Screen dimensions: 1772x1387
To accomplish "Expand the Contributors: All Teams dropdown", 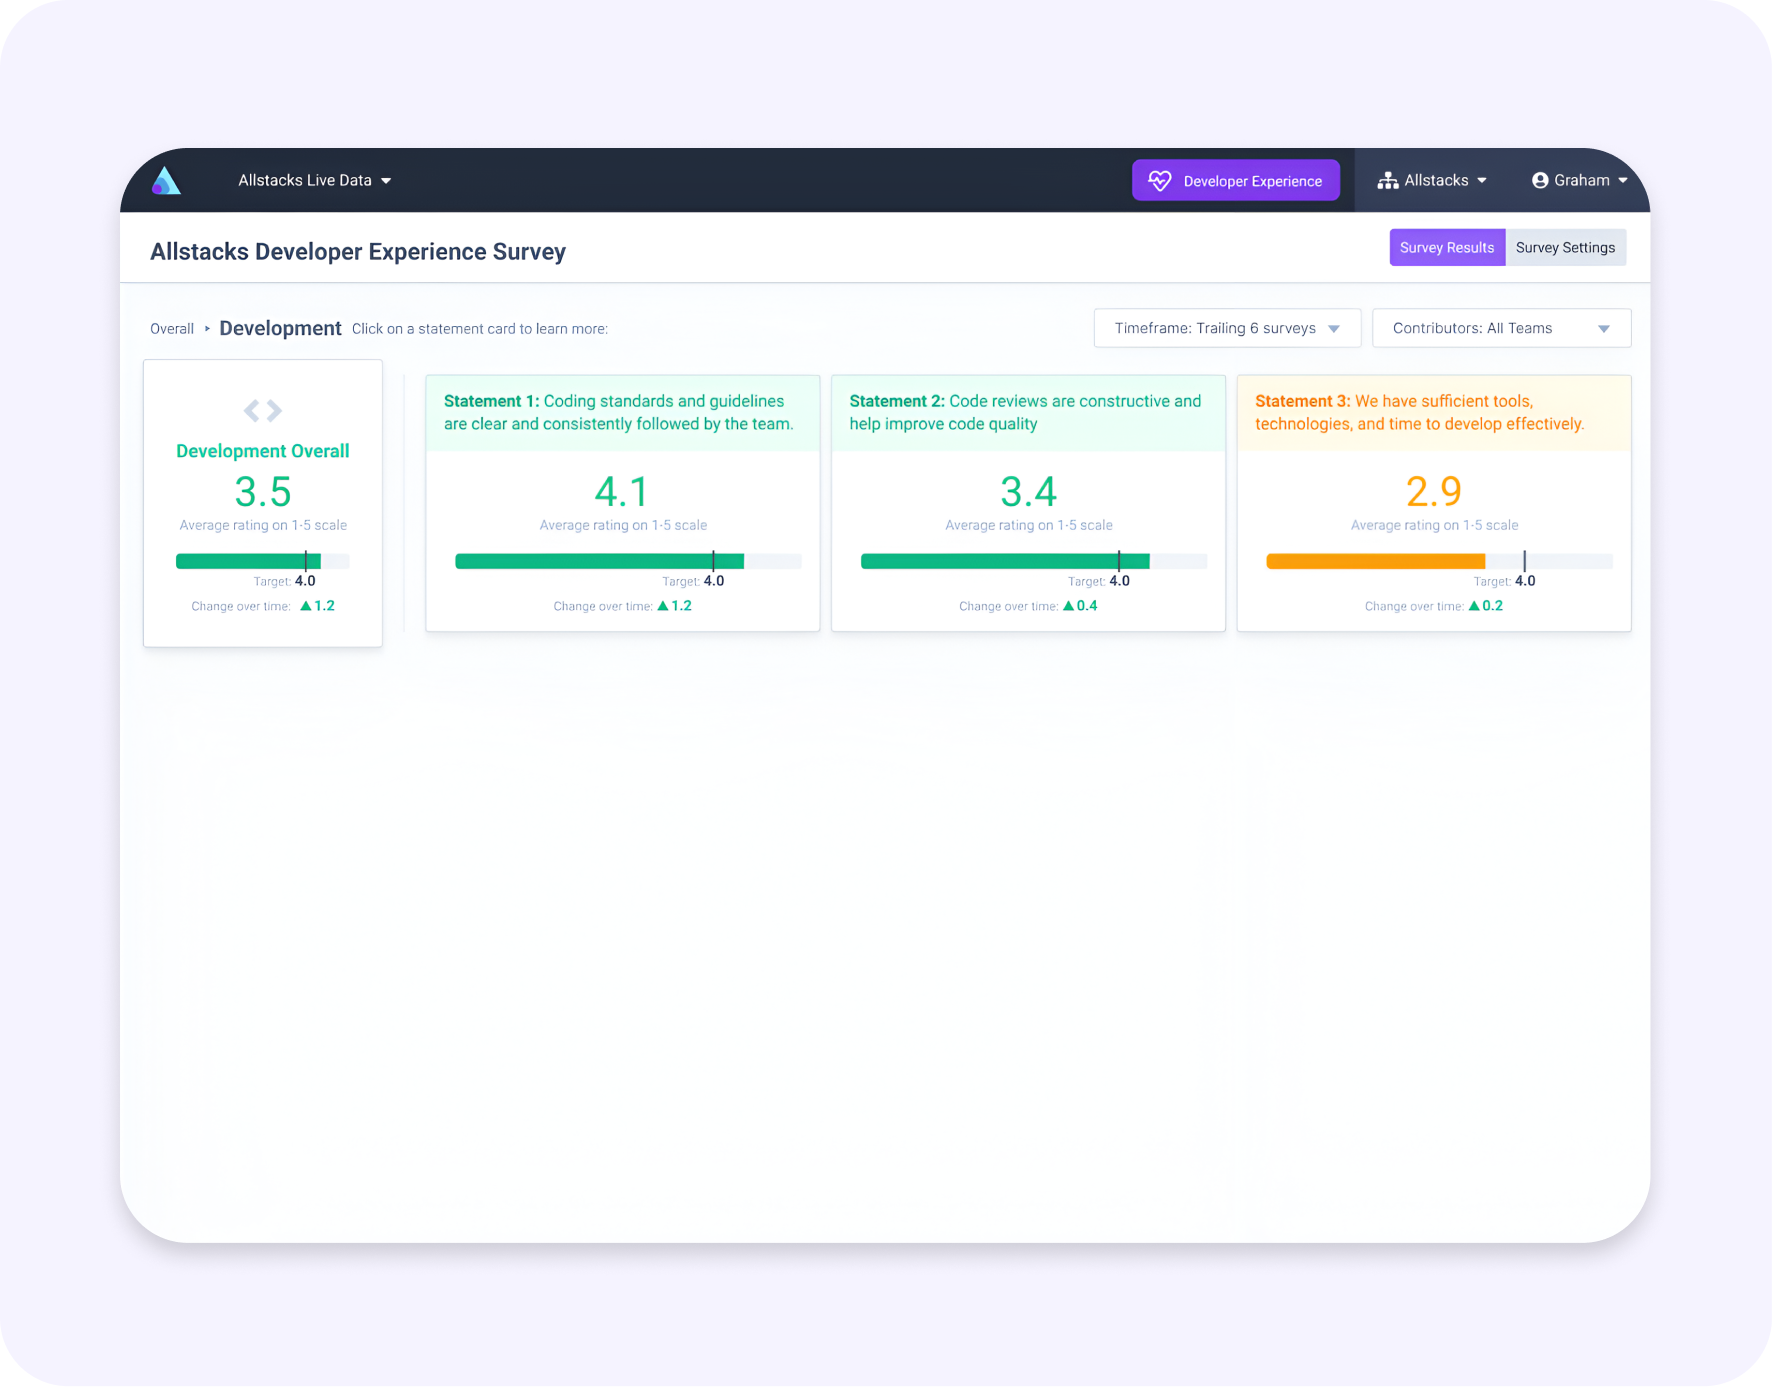I will click(x=1500, y=329).
